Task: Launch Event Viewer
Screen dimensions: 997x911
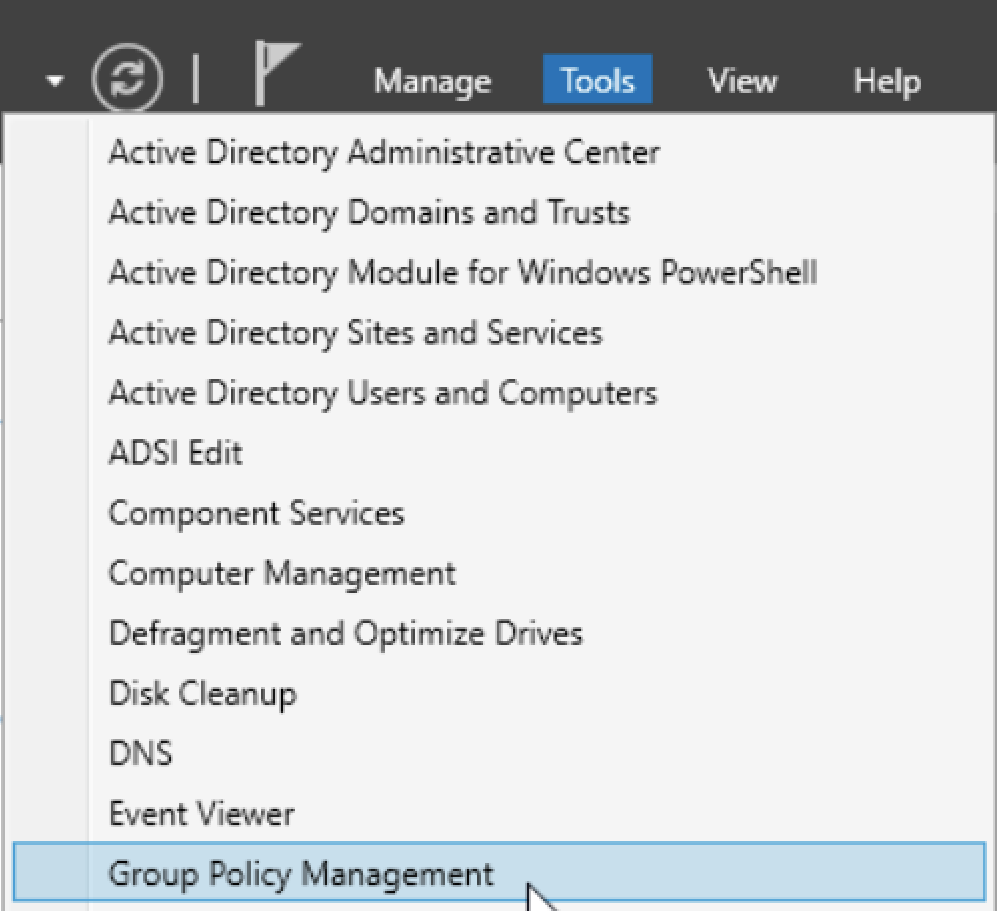Action: pos(499,814)
